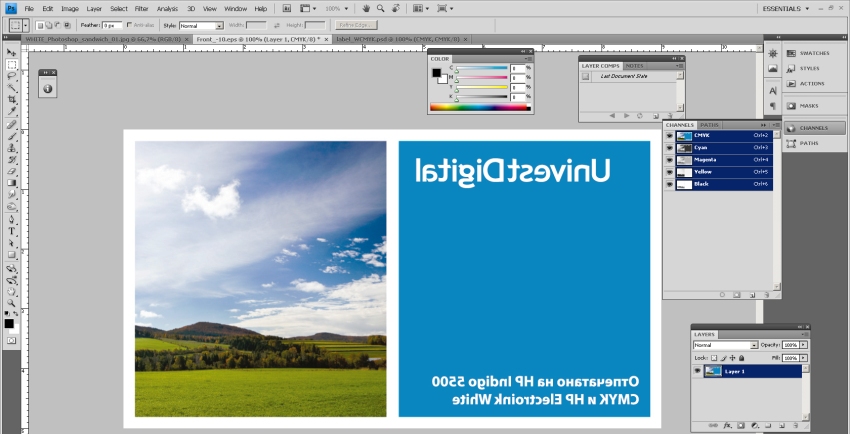850x434 pixels.
Task: Select the Type tool
Action: [x=11, y=231]
